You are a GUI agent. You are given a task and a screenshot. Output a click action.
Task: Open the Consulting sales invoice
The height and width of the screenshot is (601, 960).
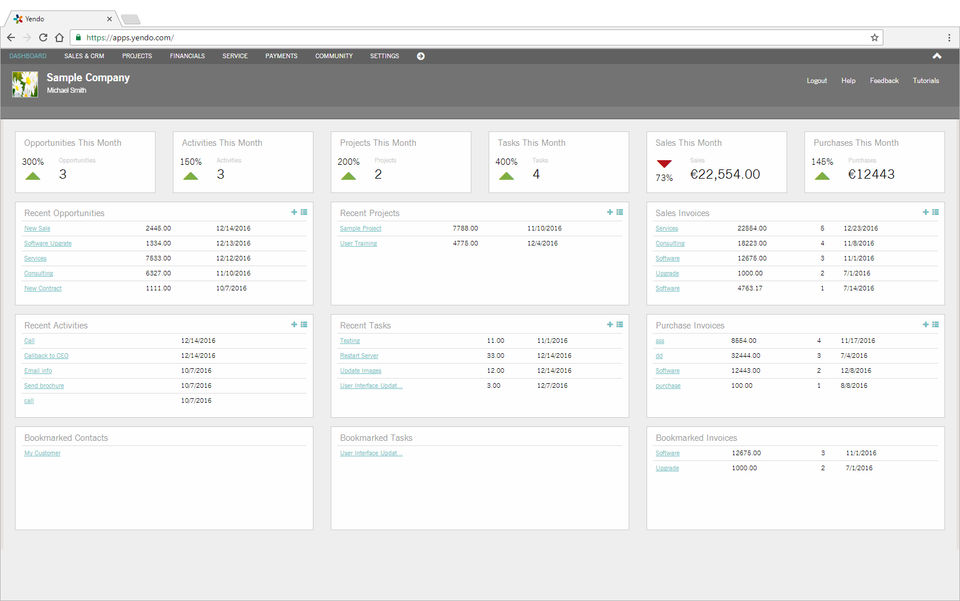670,244
